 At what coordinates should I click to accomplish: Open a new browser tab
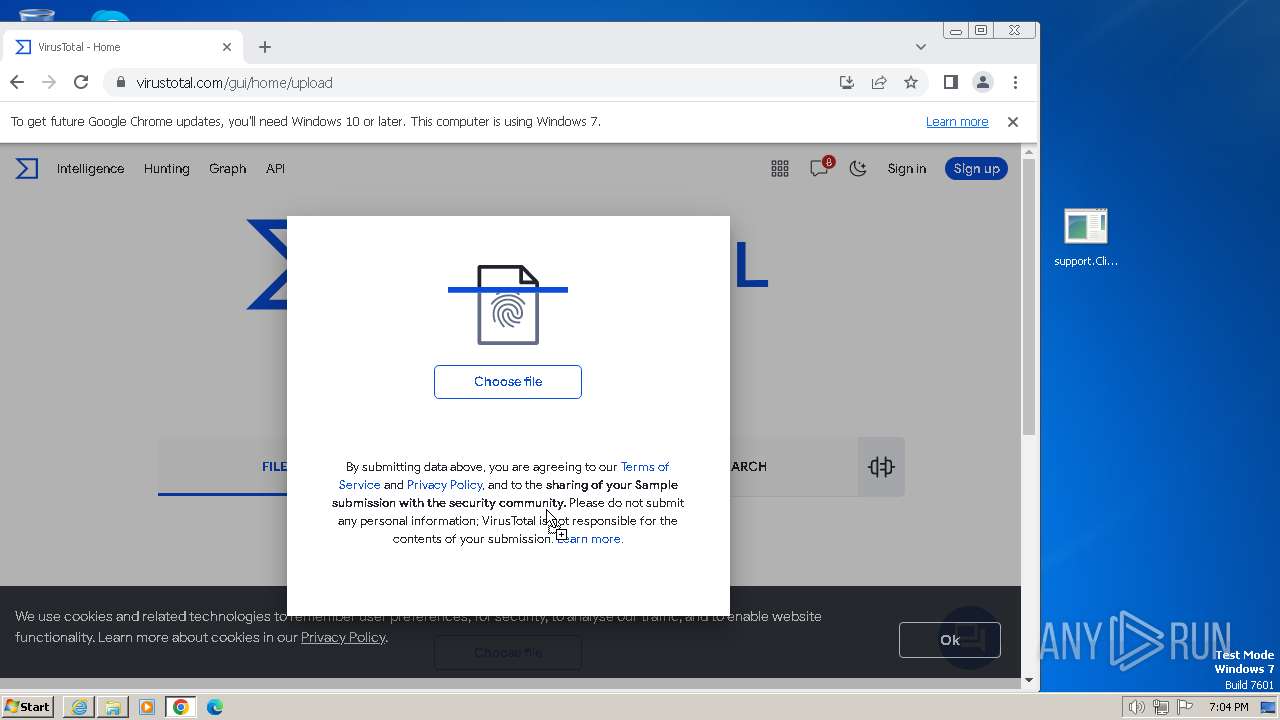[265, 47]
